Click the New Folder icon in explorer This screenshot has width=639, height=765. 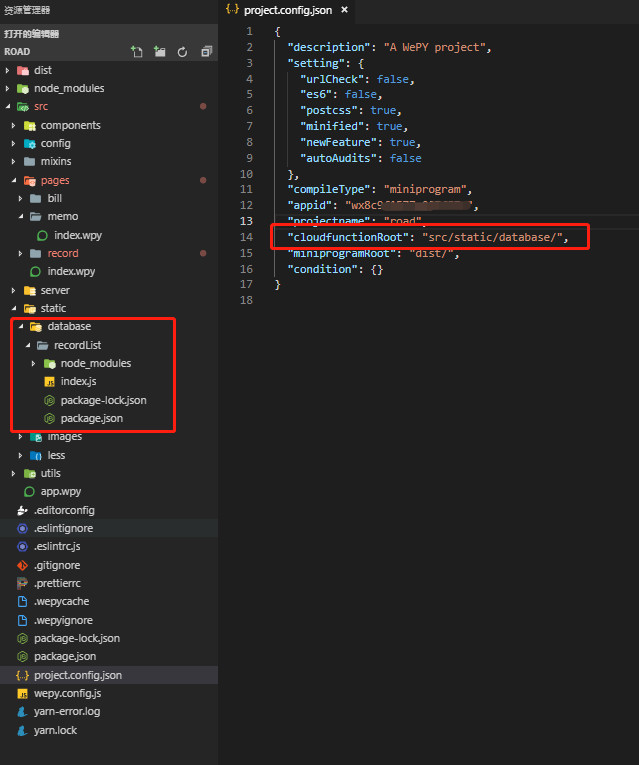coord(160,51)
